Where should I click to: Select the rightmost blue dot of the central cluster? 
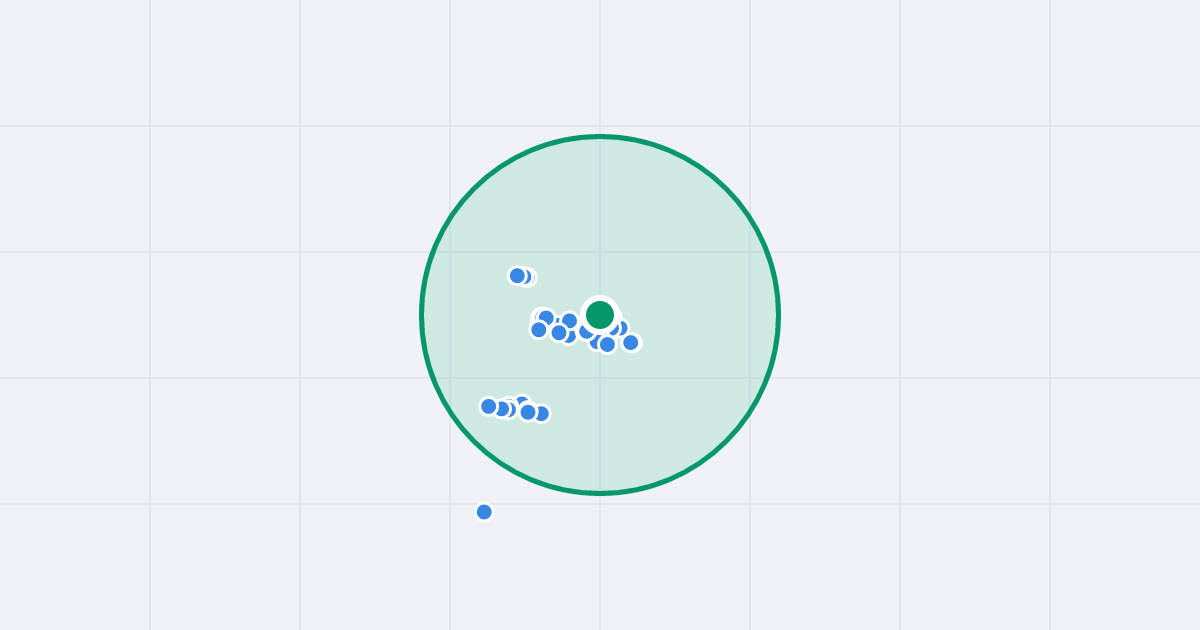[x=630, y=342]
